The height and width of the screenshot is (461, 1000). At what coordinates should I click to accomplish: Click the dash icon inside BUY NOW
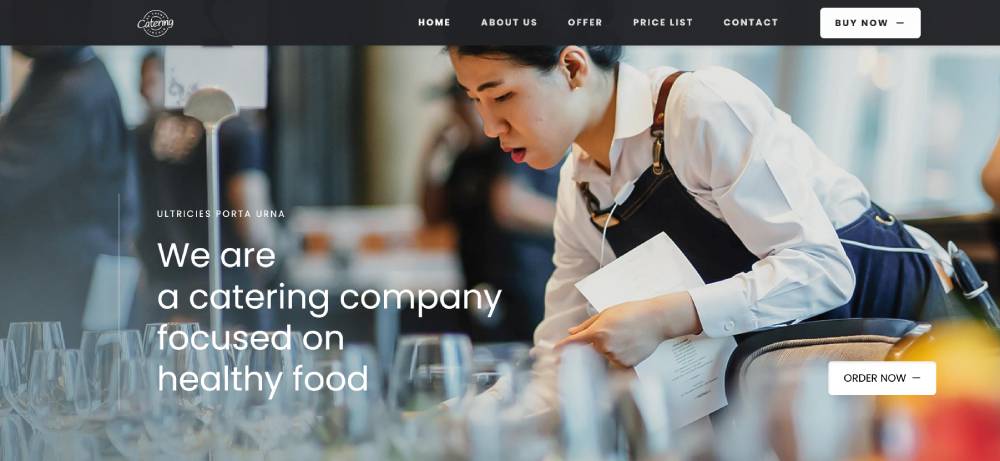click(x=901, y=23)
